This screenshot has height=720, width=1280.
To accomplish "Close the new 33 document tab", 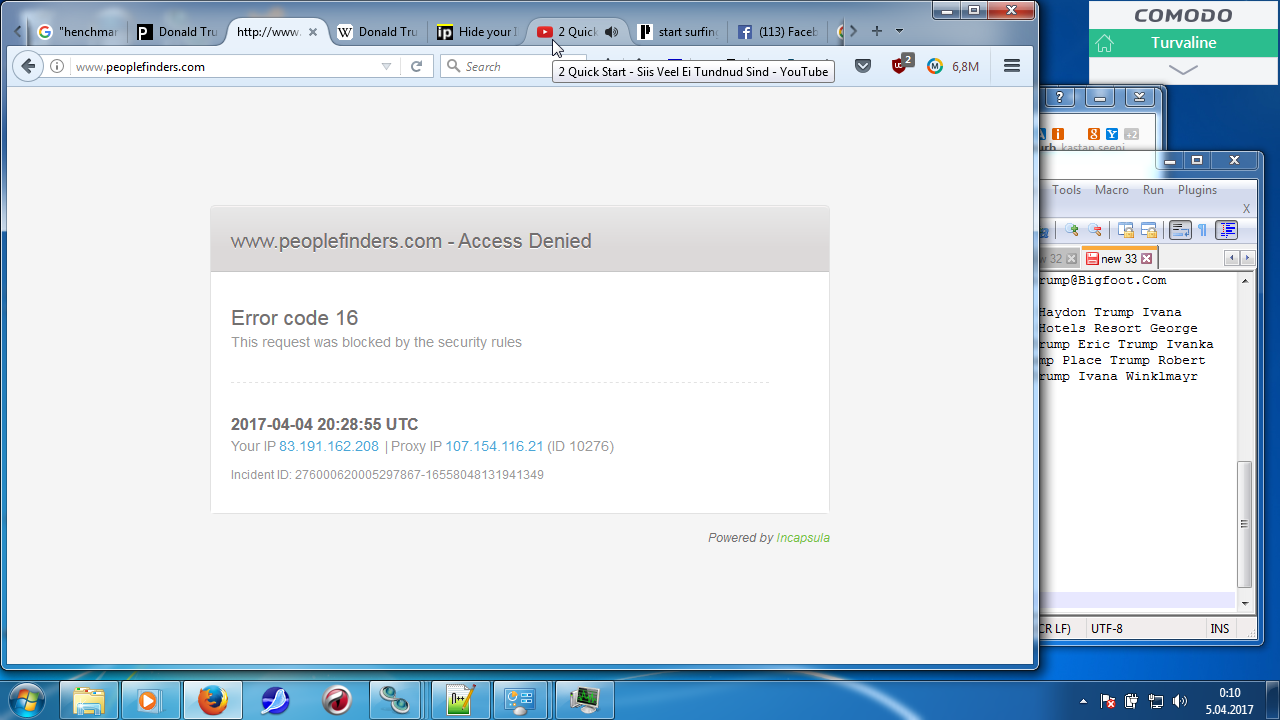I will tap(1146, 258).
